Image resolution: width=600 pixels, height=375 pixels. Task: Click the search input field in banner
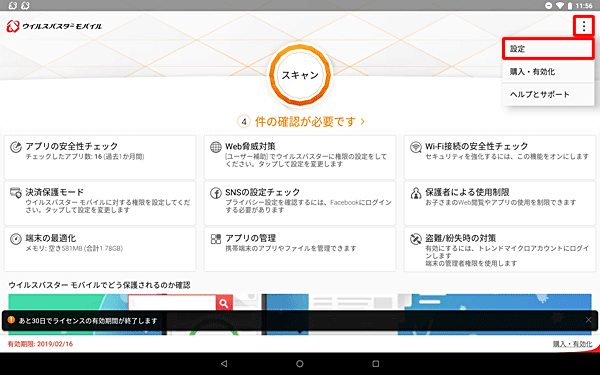coord(172,303)
